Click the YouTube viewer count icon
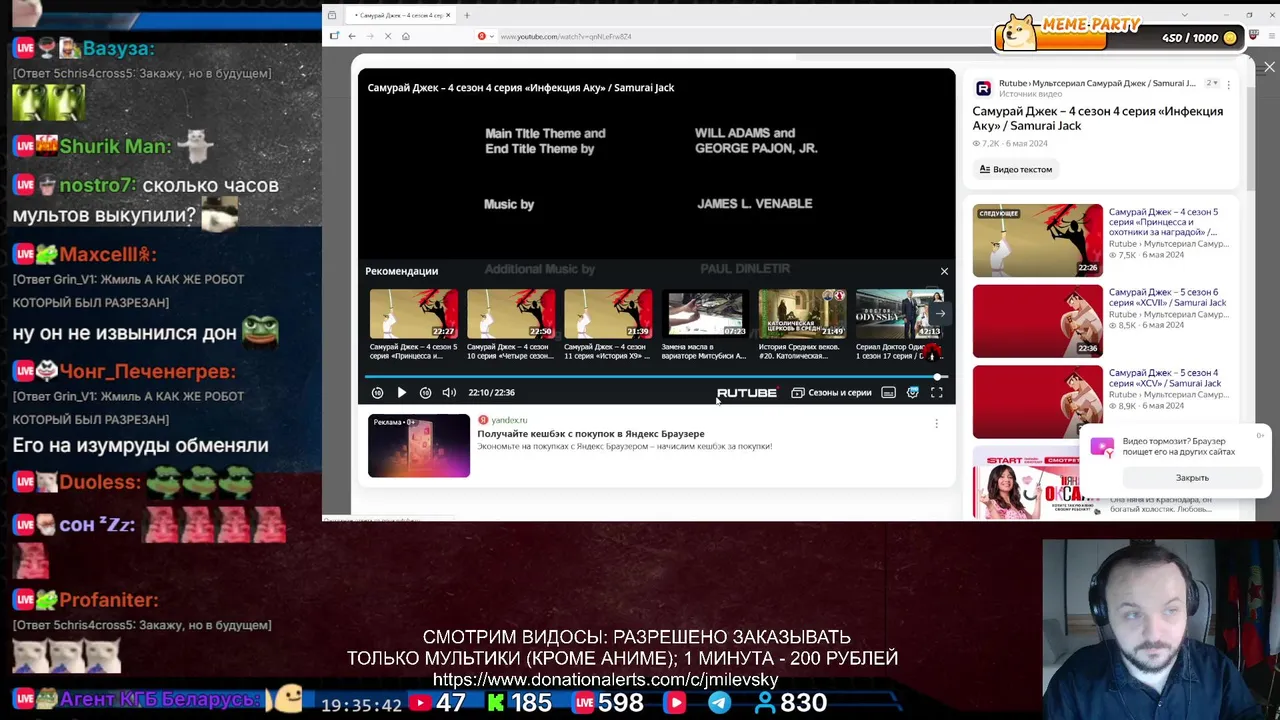 coord(420,703)
